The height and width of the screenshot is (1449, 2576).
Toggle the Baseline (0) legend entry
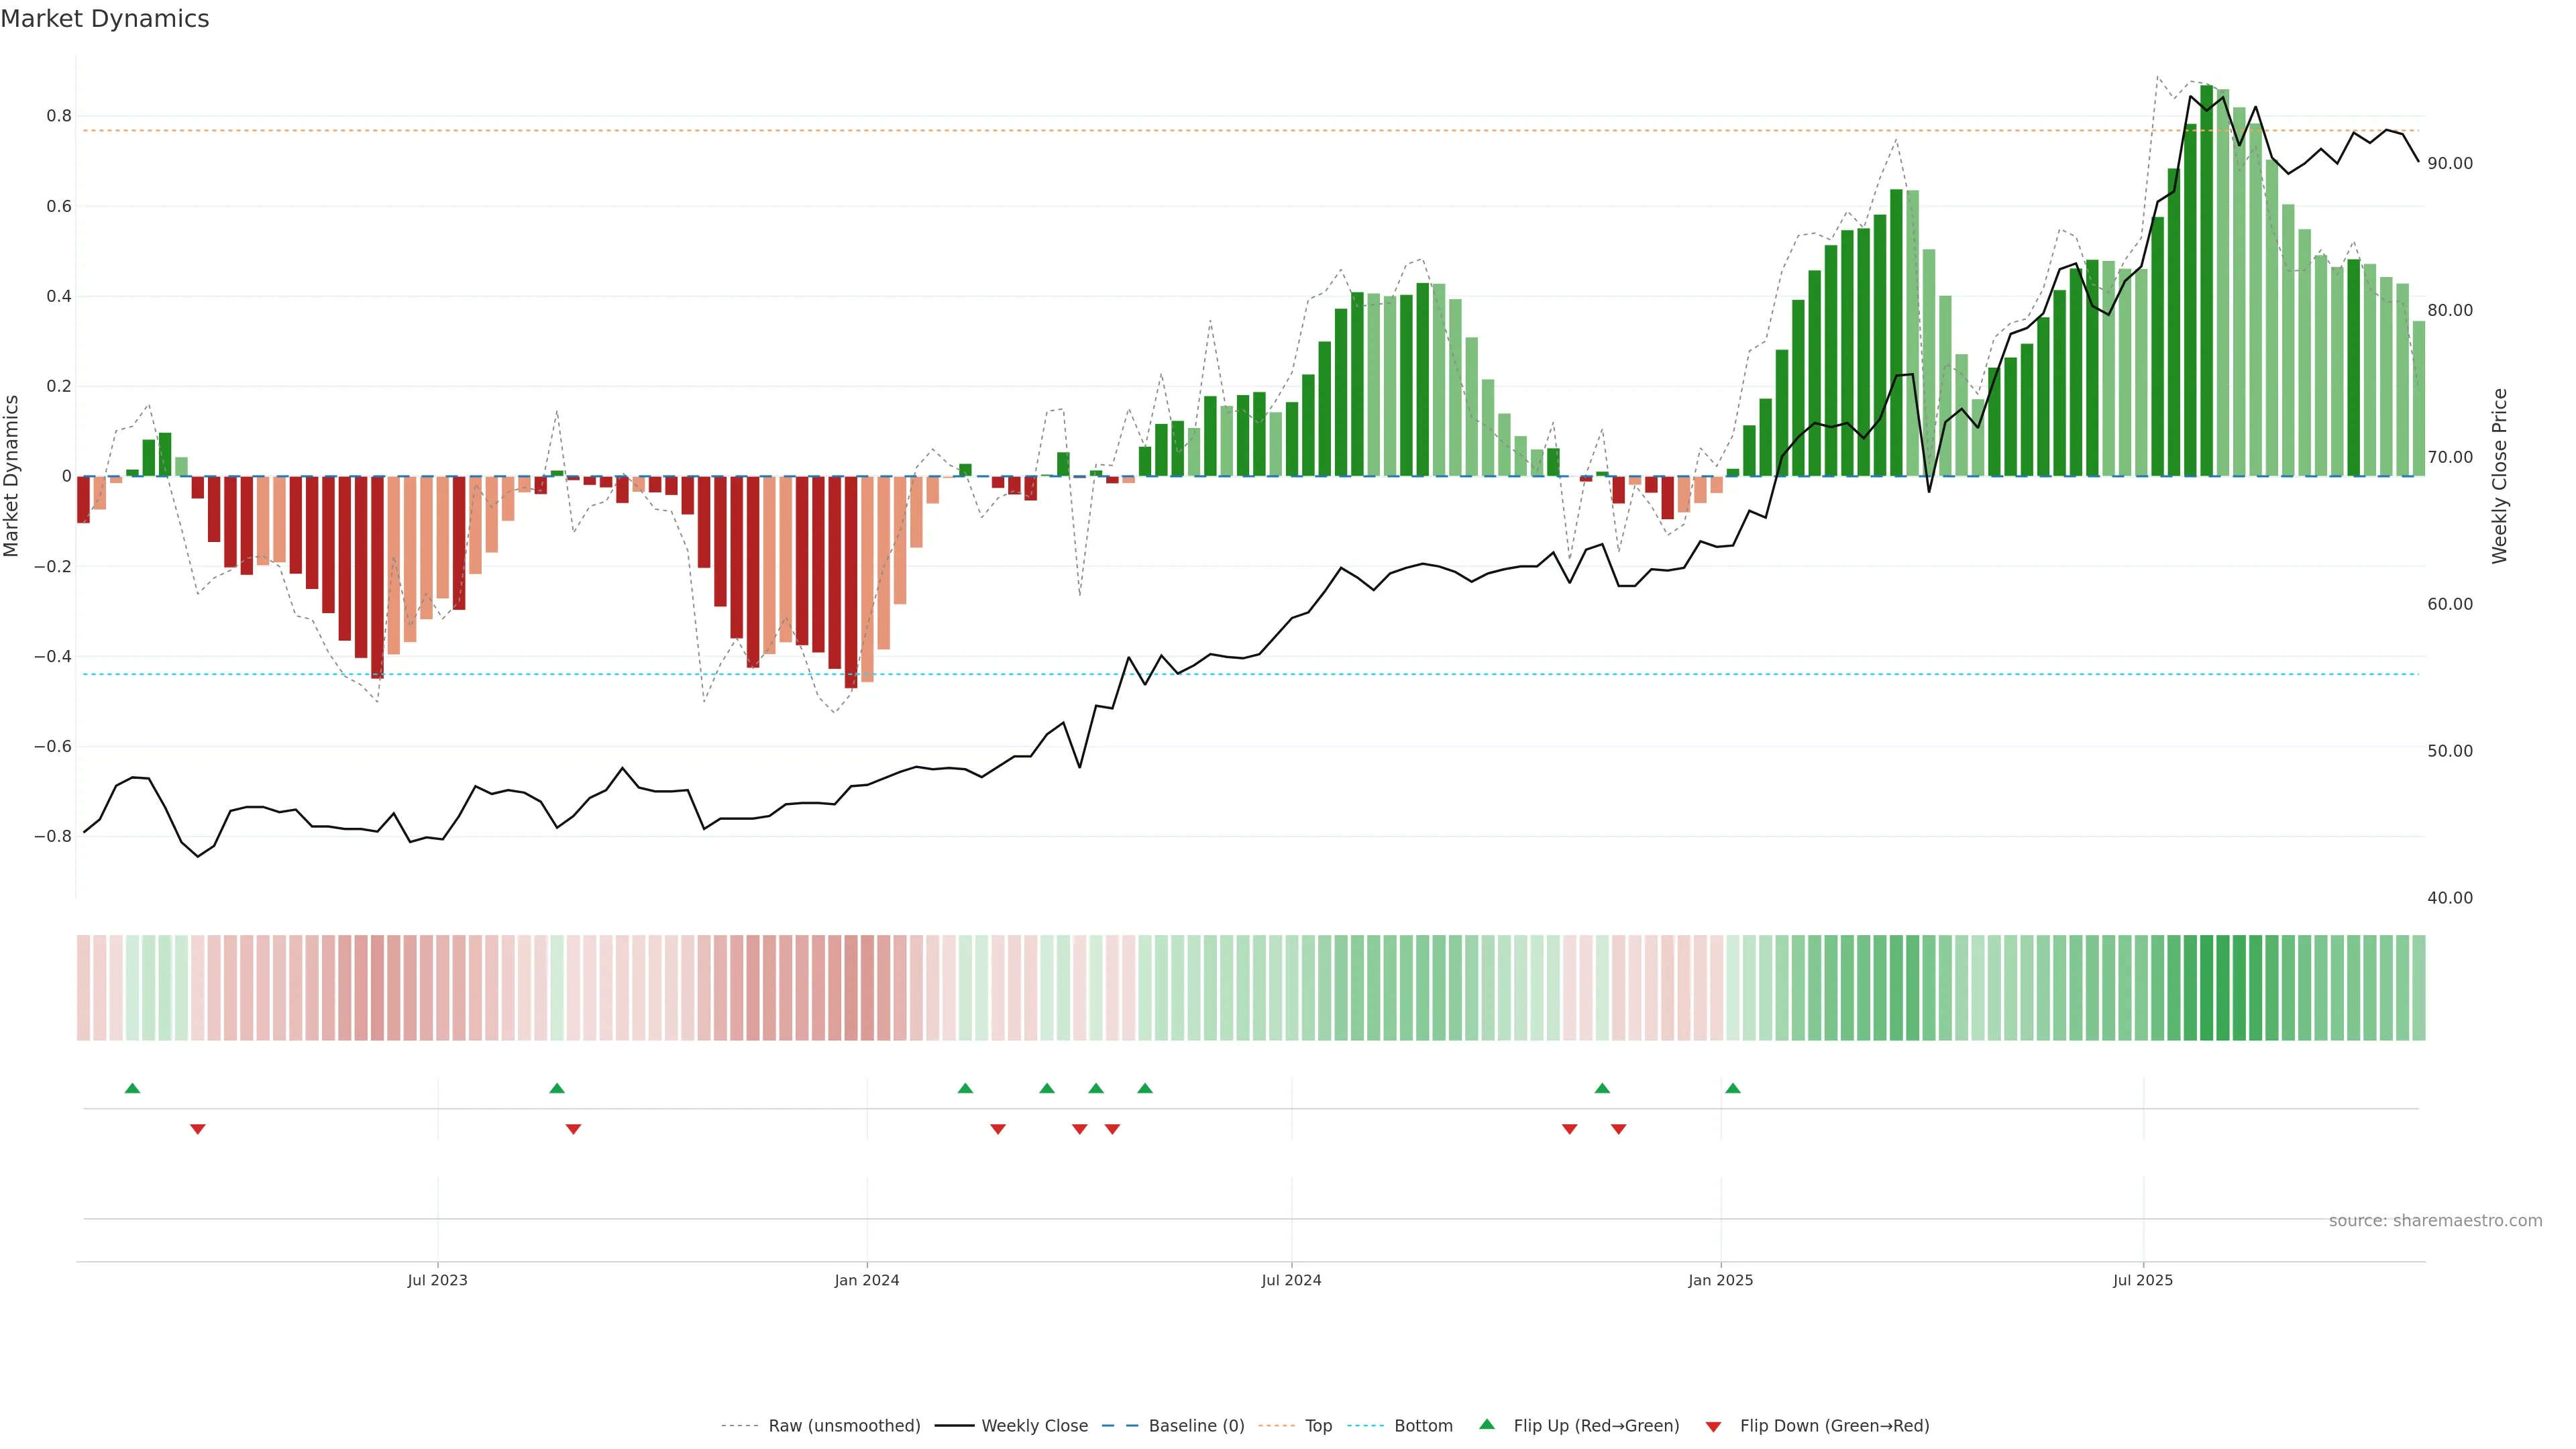(1196, 1426)
